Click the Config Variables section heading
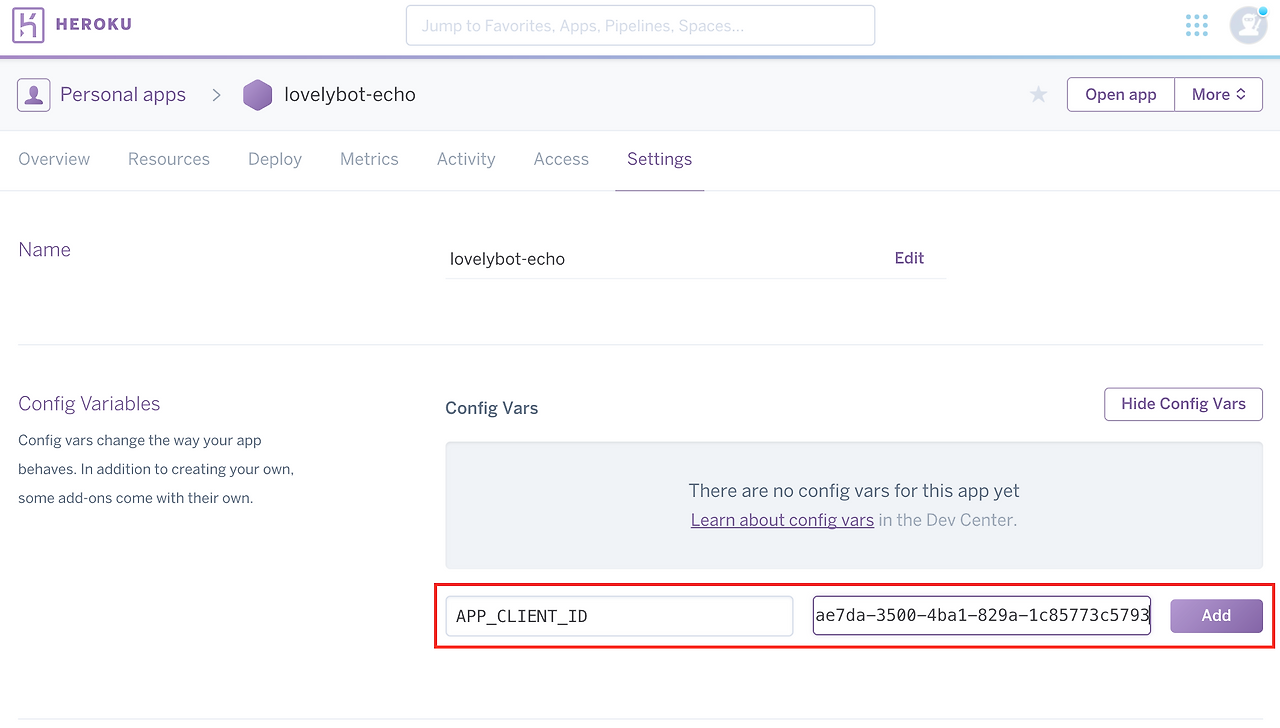Screen dimensions: 1280x728 click(x=89, y=404)
